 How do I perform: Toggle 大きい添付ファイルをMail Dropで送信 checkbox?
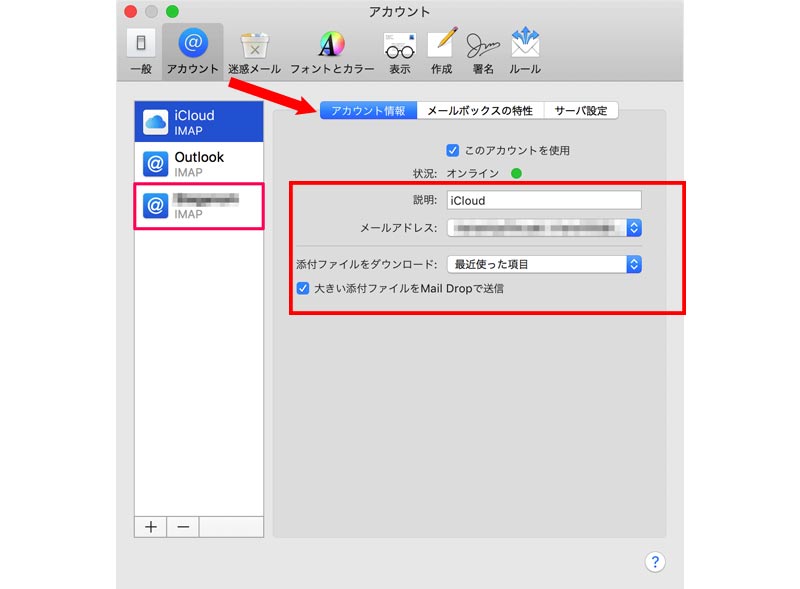tap(303, 288)
